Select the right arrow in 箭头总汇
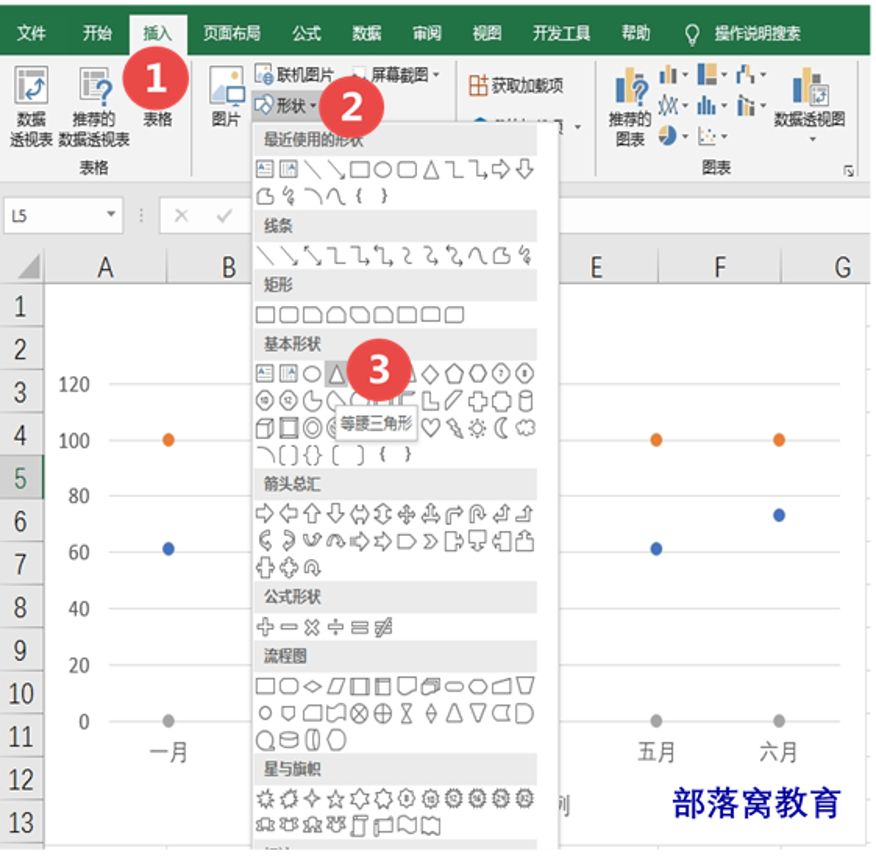This screenshot has width=876, height=856. (265, 513)
